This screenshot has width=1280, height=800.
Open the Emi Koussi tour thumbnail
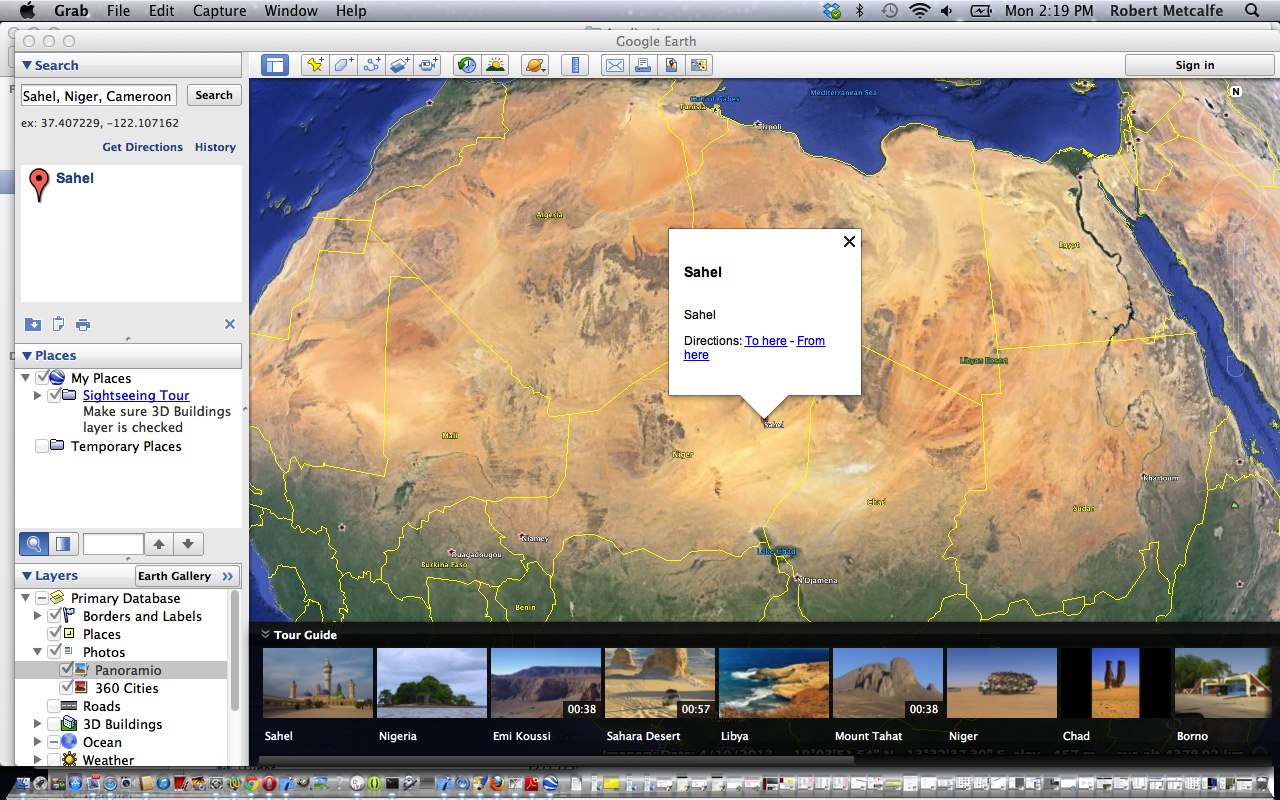coord(546,684)
